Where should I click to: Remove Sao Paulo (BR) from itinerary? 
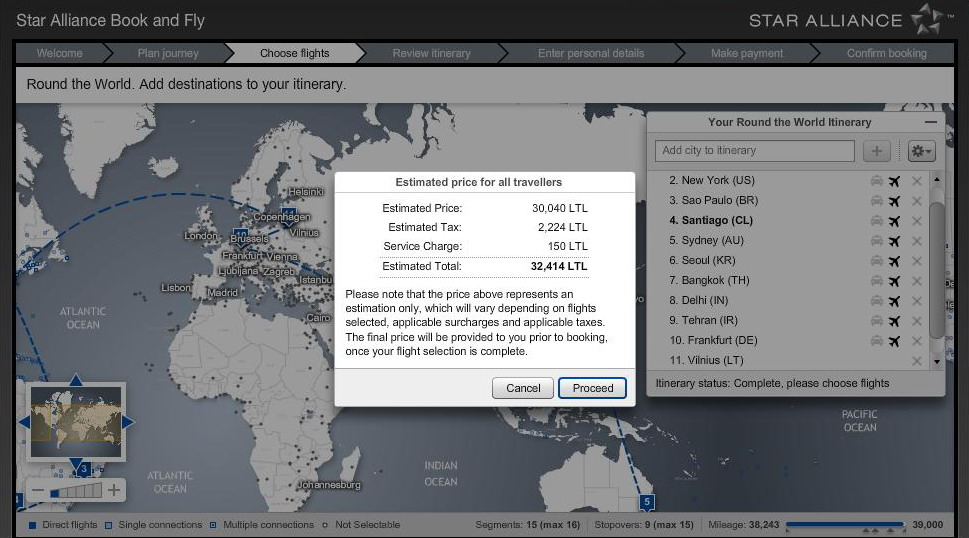pos(916,201)
